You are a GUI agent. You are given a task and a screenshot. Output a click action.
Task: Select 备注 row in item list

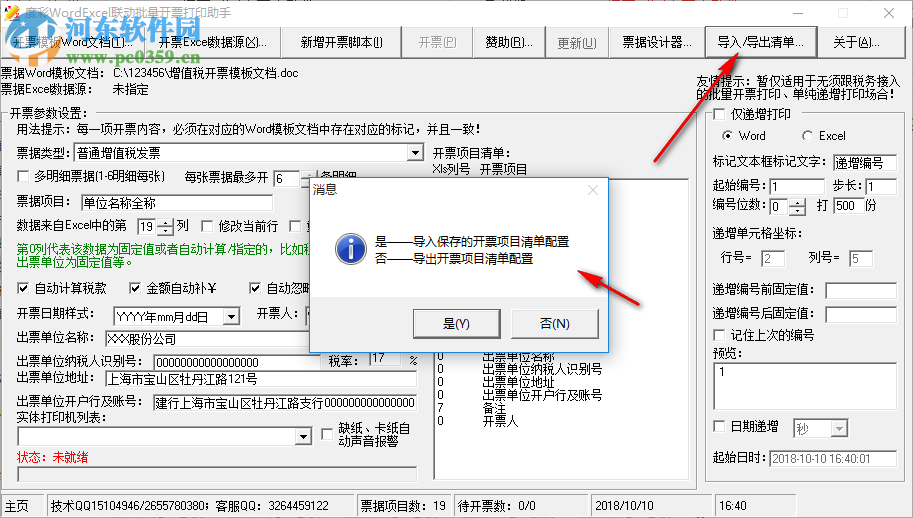(x=494, y=407)
